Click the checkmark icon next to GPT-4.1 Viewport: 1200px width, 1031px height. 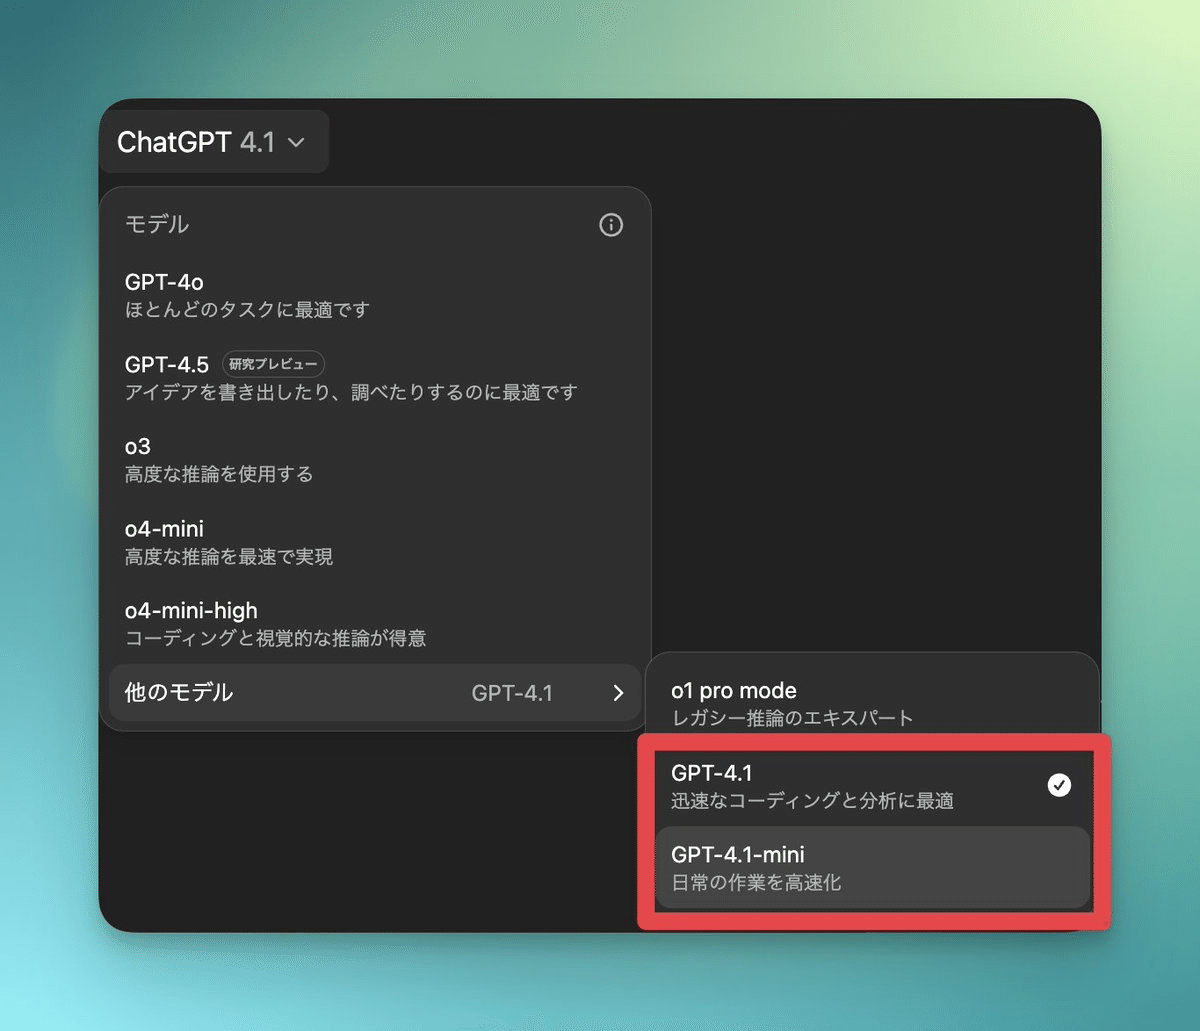[x=1059, y=786]
